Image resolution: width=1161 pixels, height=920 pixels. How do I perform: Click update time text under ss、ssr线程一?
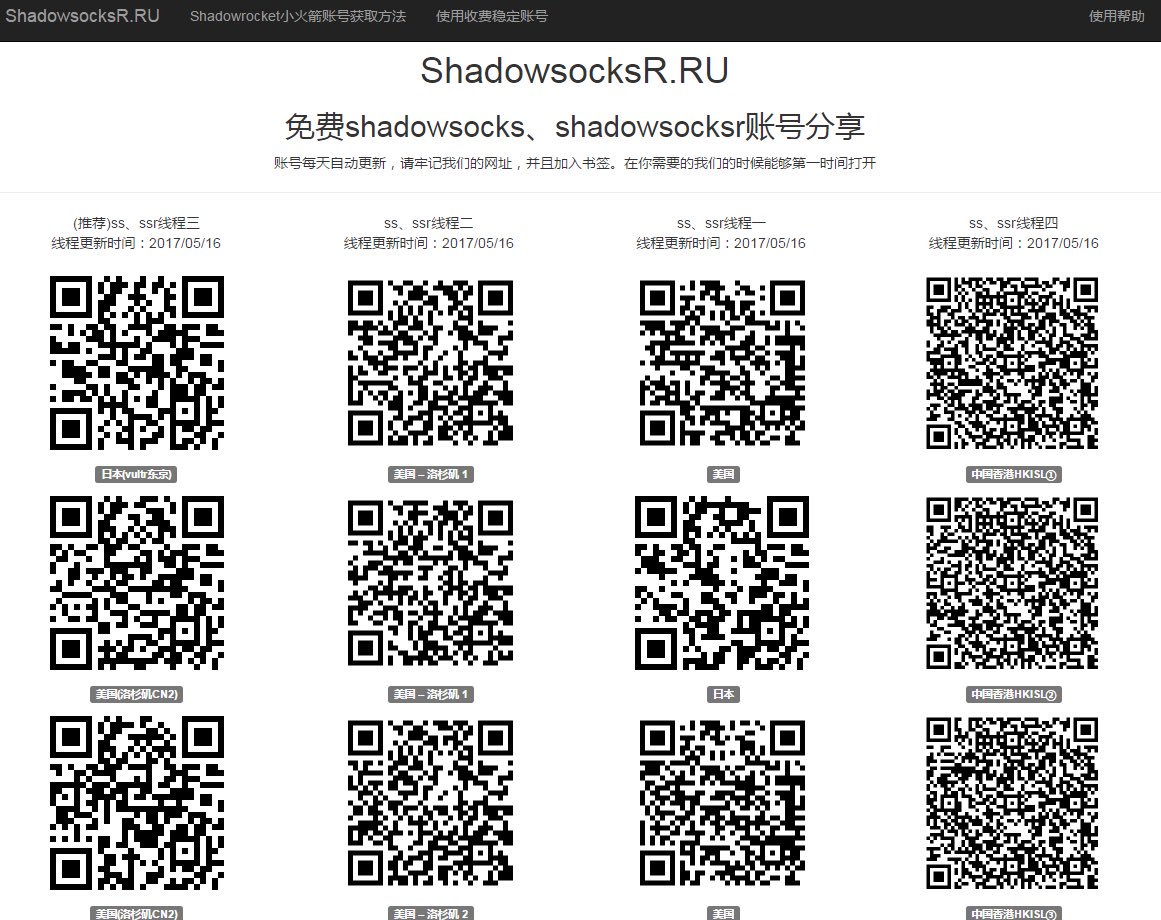click(721, 243)
